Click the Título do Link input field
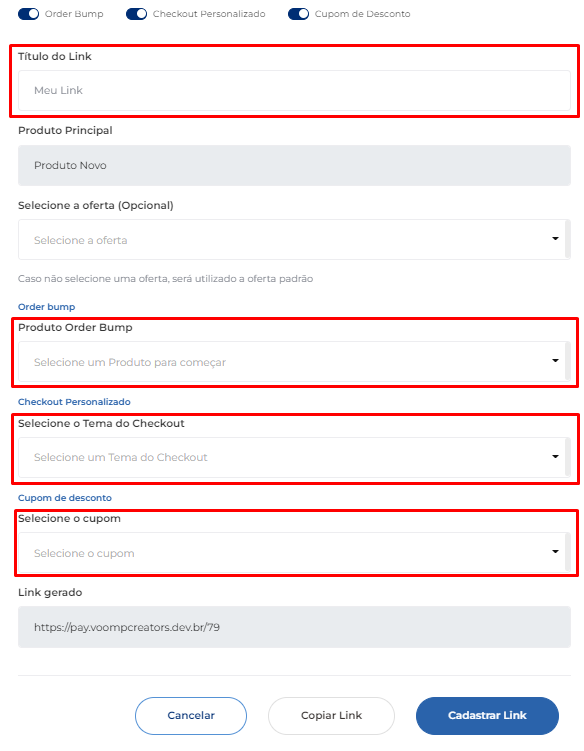584x751 pixels. (x=294, y=91)
